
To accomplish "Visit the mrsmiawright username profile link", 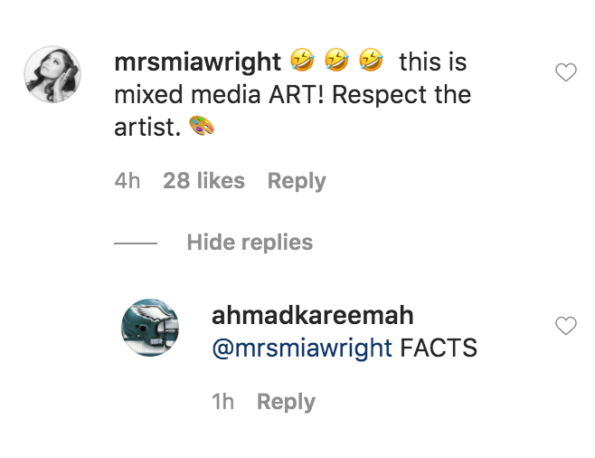I will [197, 62].
